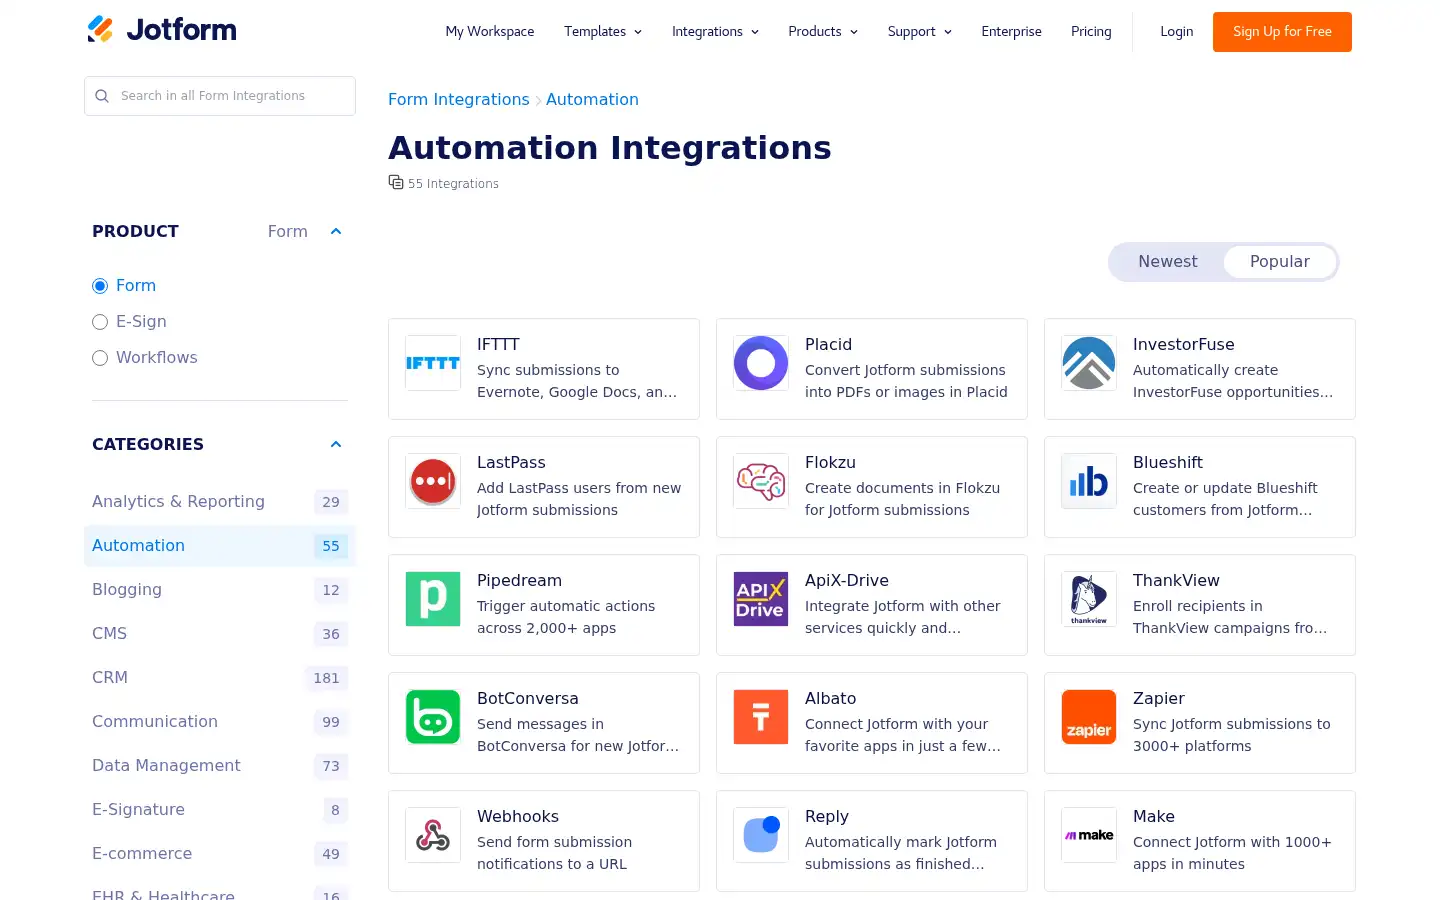The width and height of the screenshot is (1440, 900).
Task: Open the Integrations dropdown menu
Action: [715, 32]
